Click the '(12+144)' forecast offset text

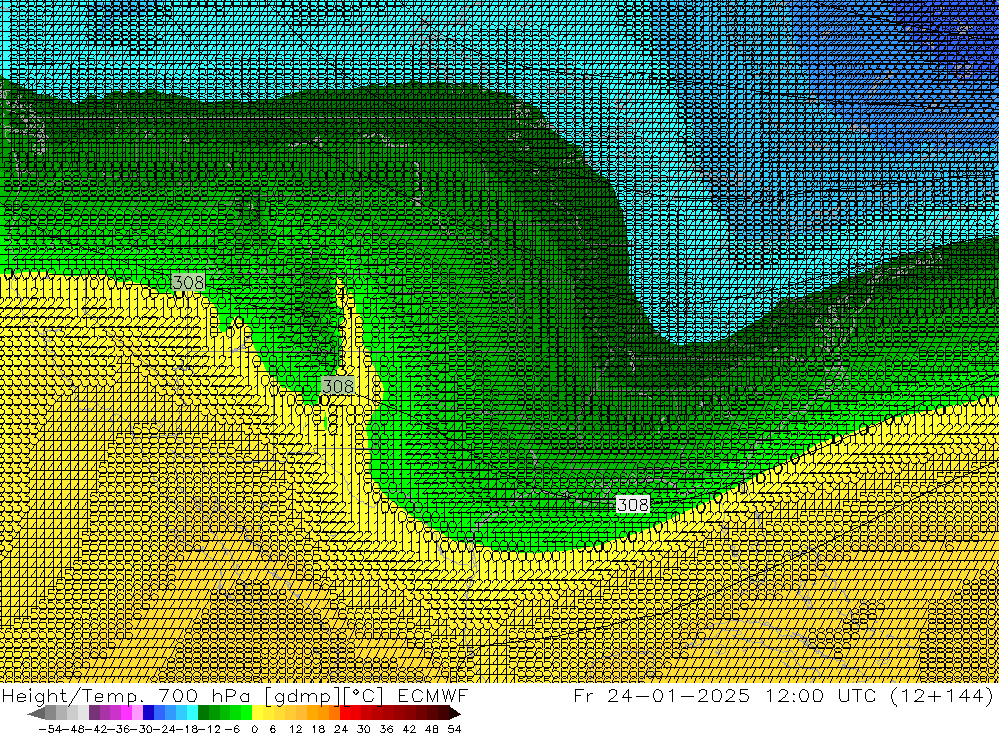pos(943,695)
